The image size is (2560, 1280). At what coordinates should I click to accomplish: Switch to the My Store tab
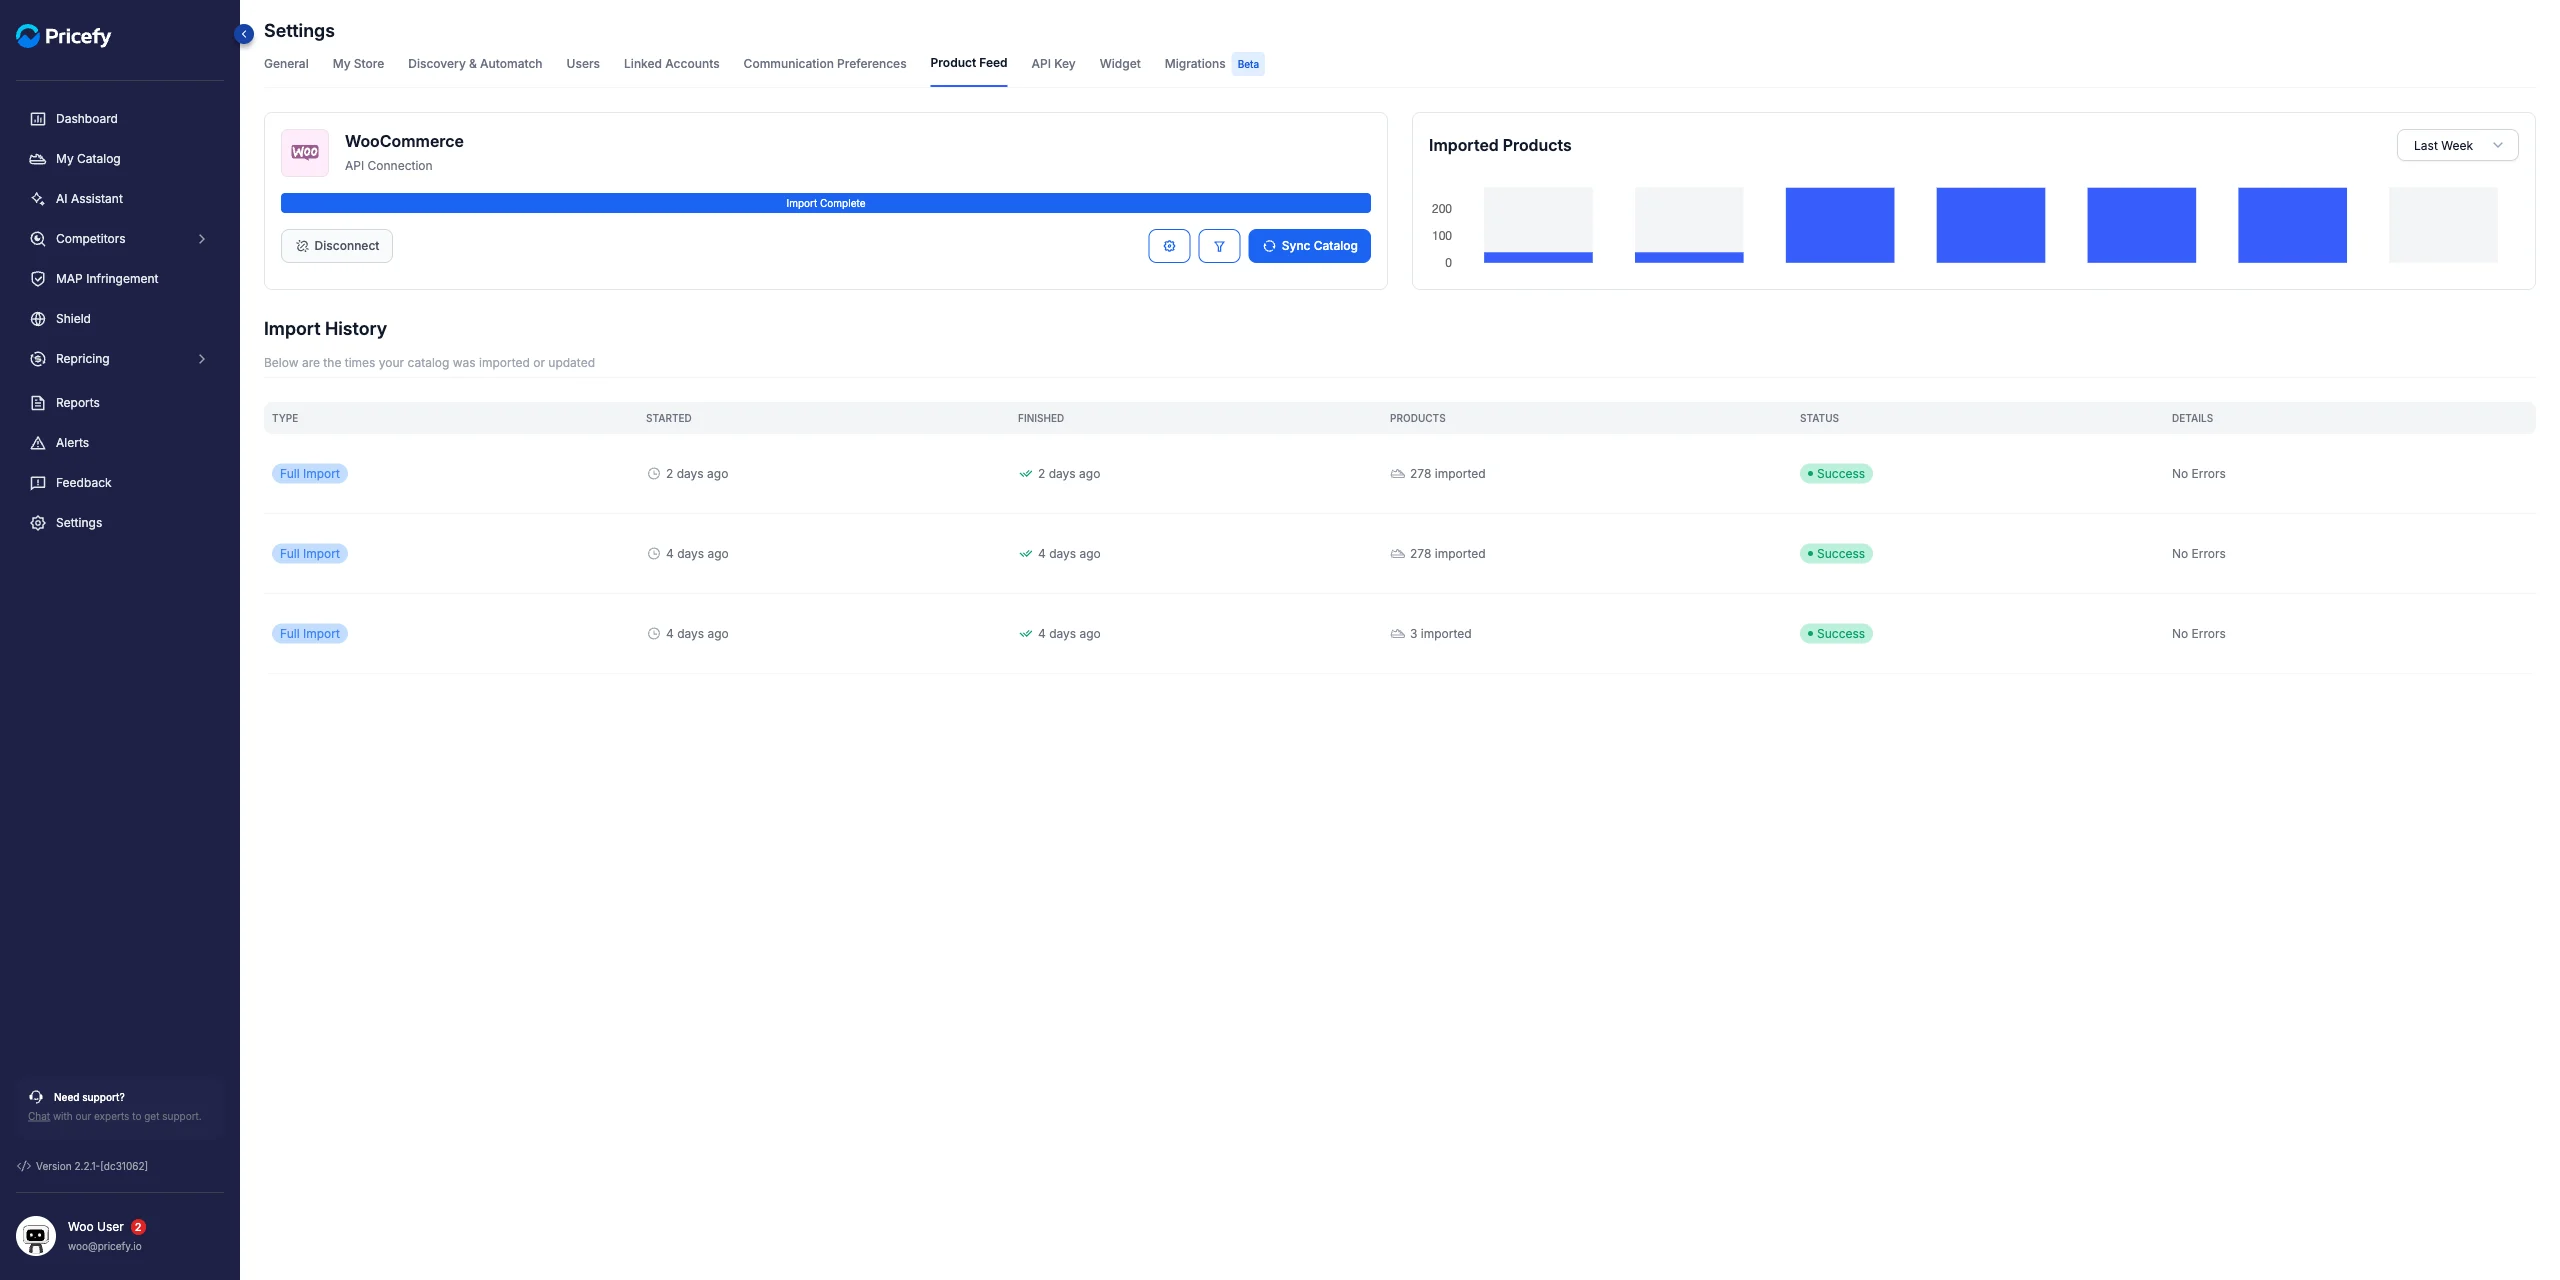point(358,64)
